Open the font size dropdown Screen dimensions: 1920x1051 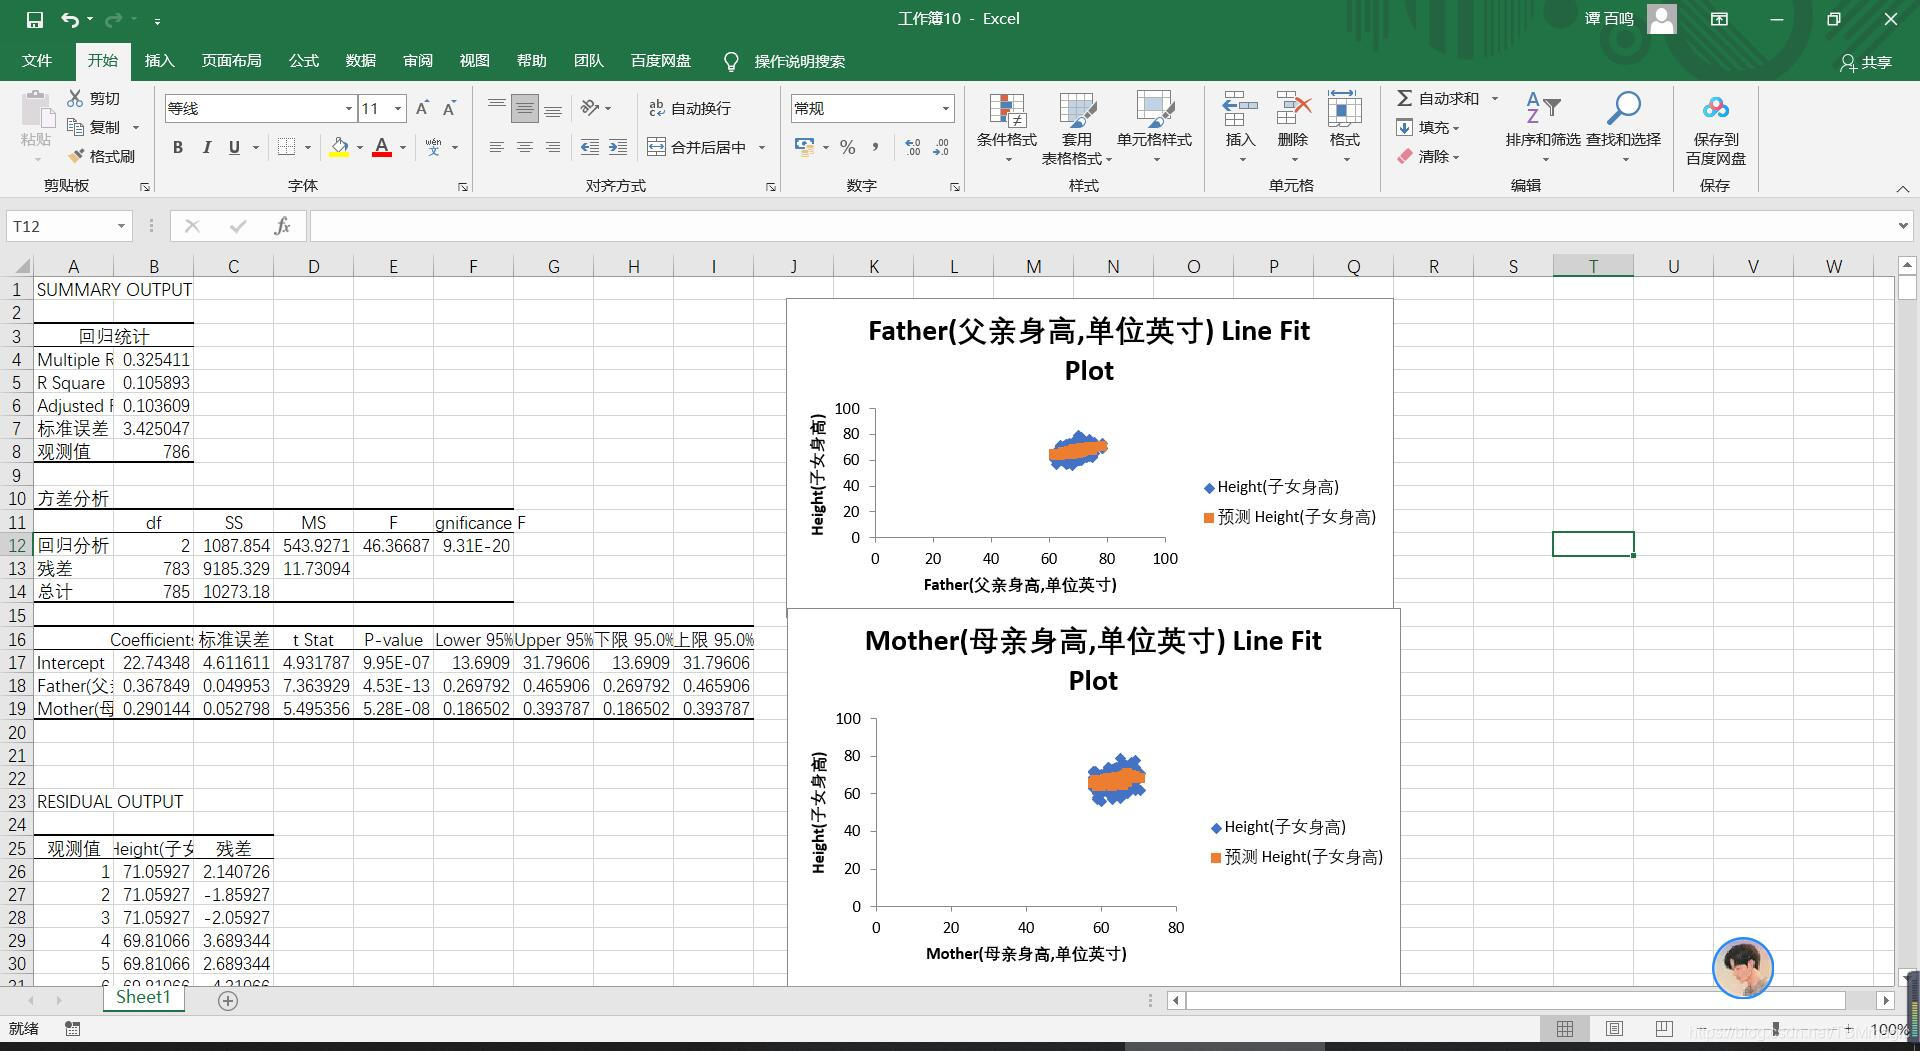(397, 108)
